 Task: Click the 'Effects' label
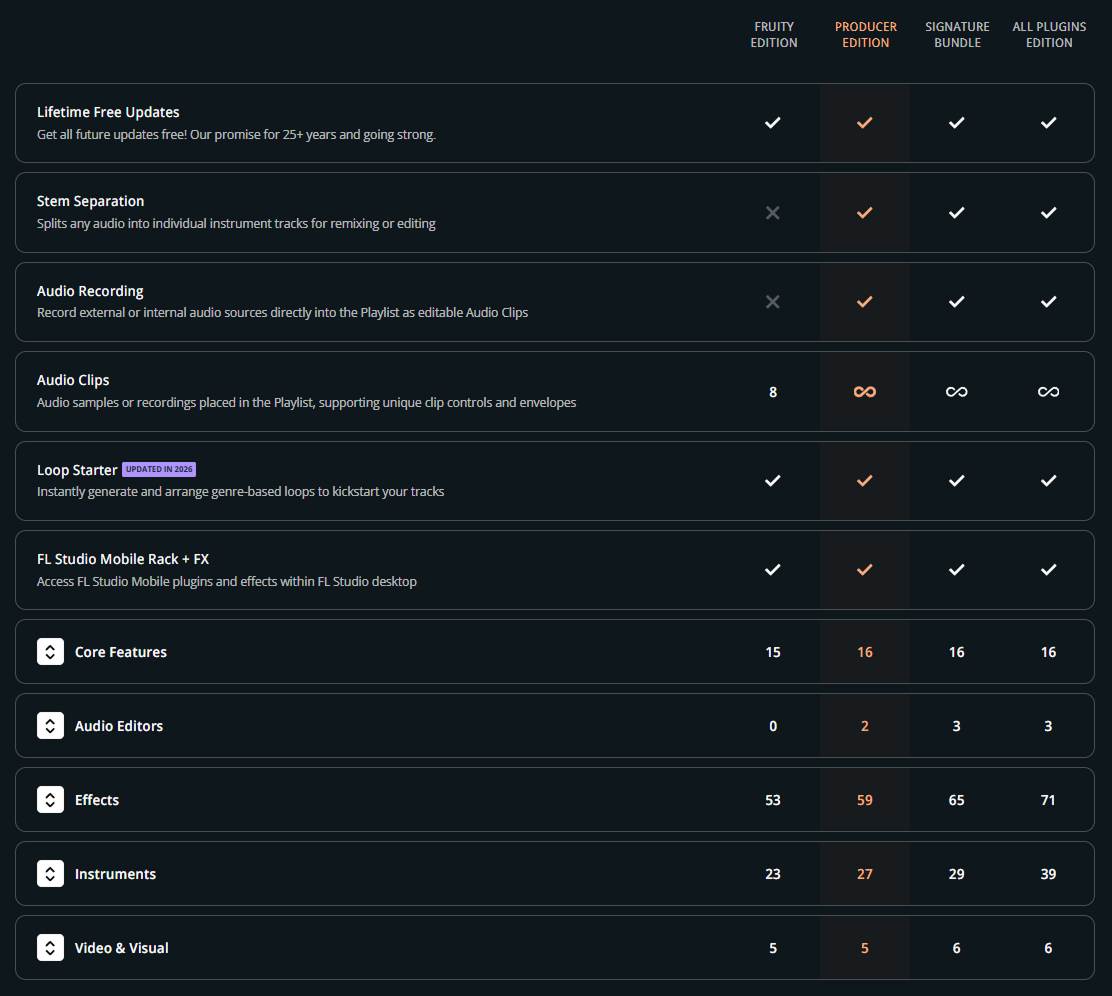click(x=96, y=799)
